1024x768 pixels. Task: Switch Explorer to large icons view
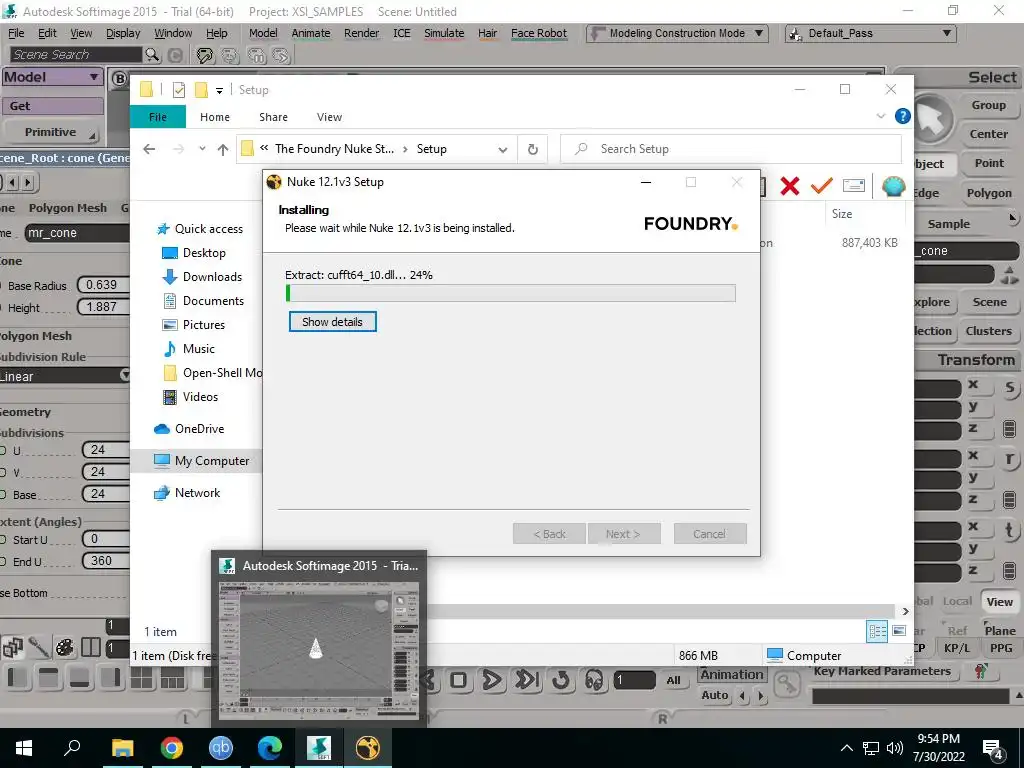899,631
